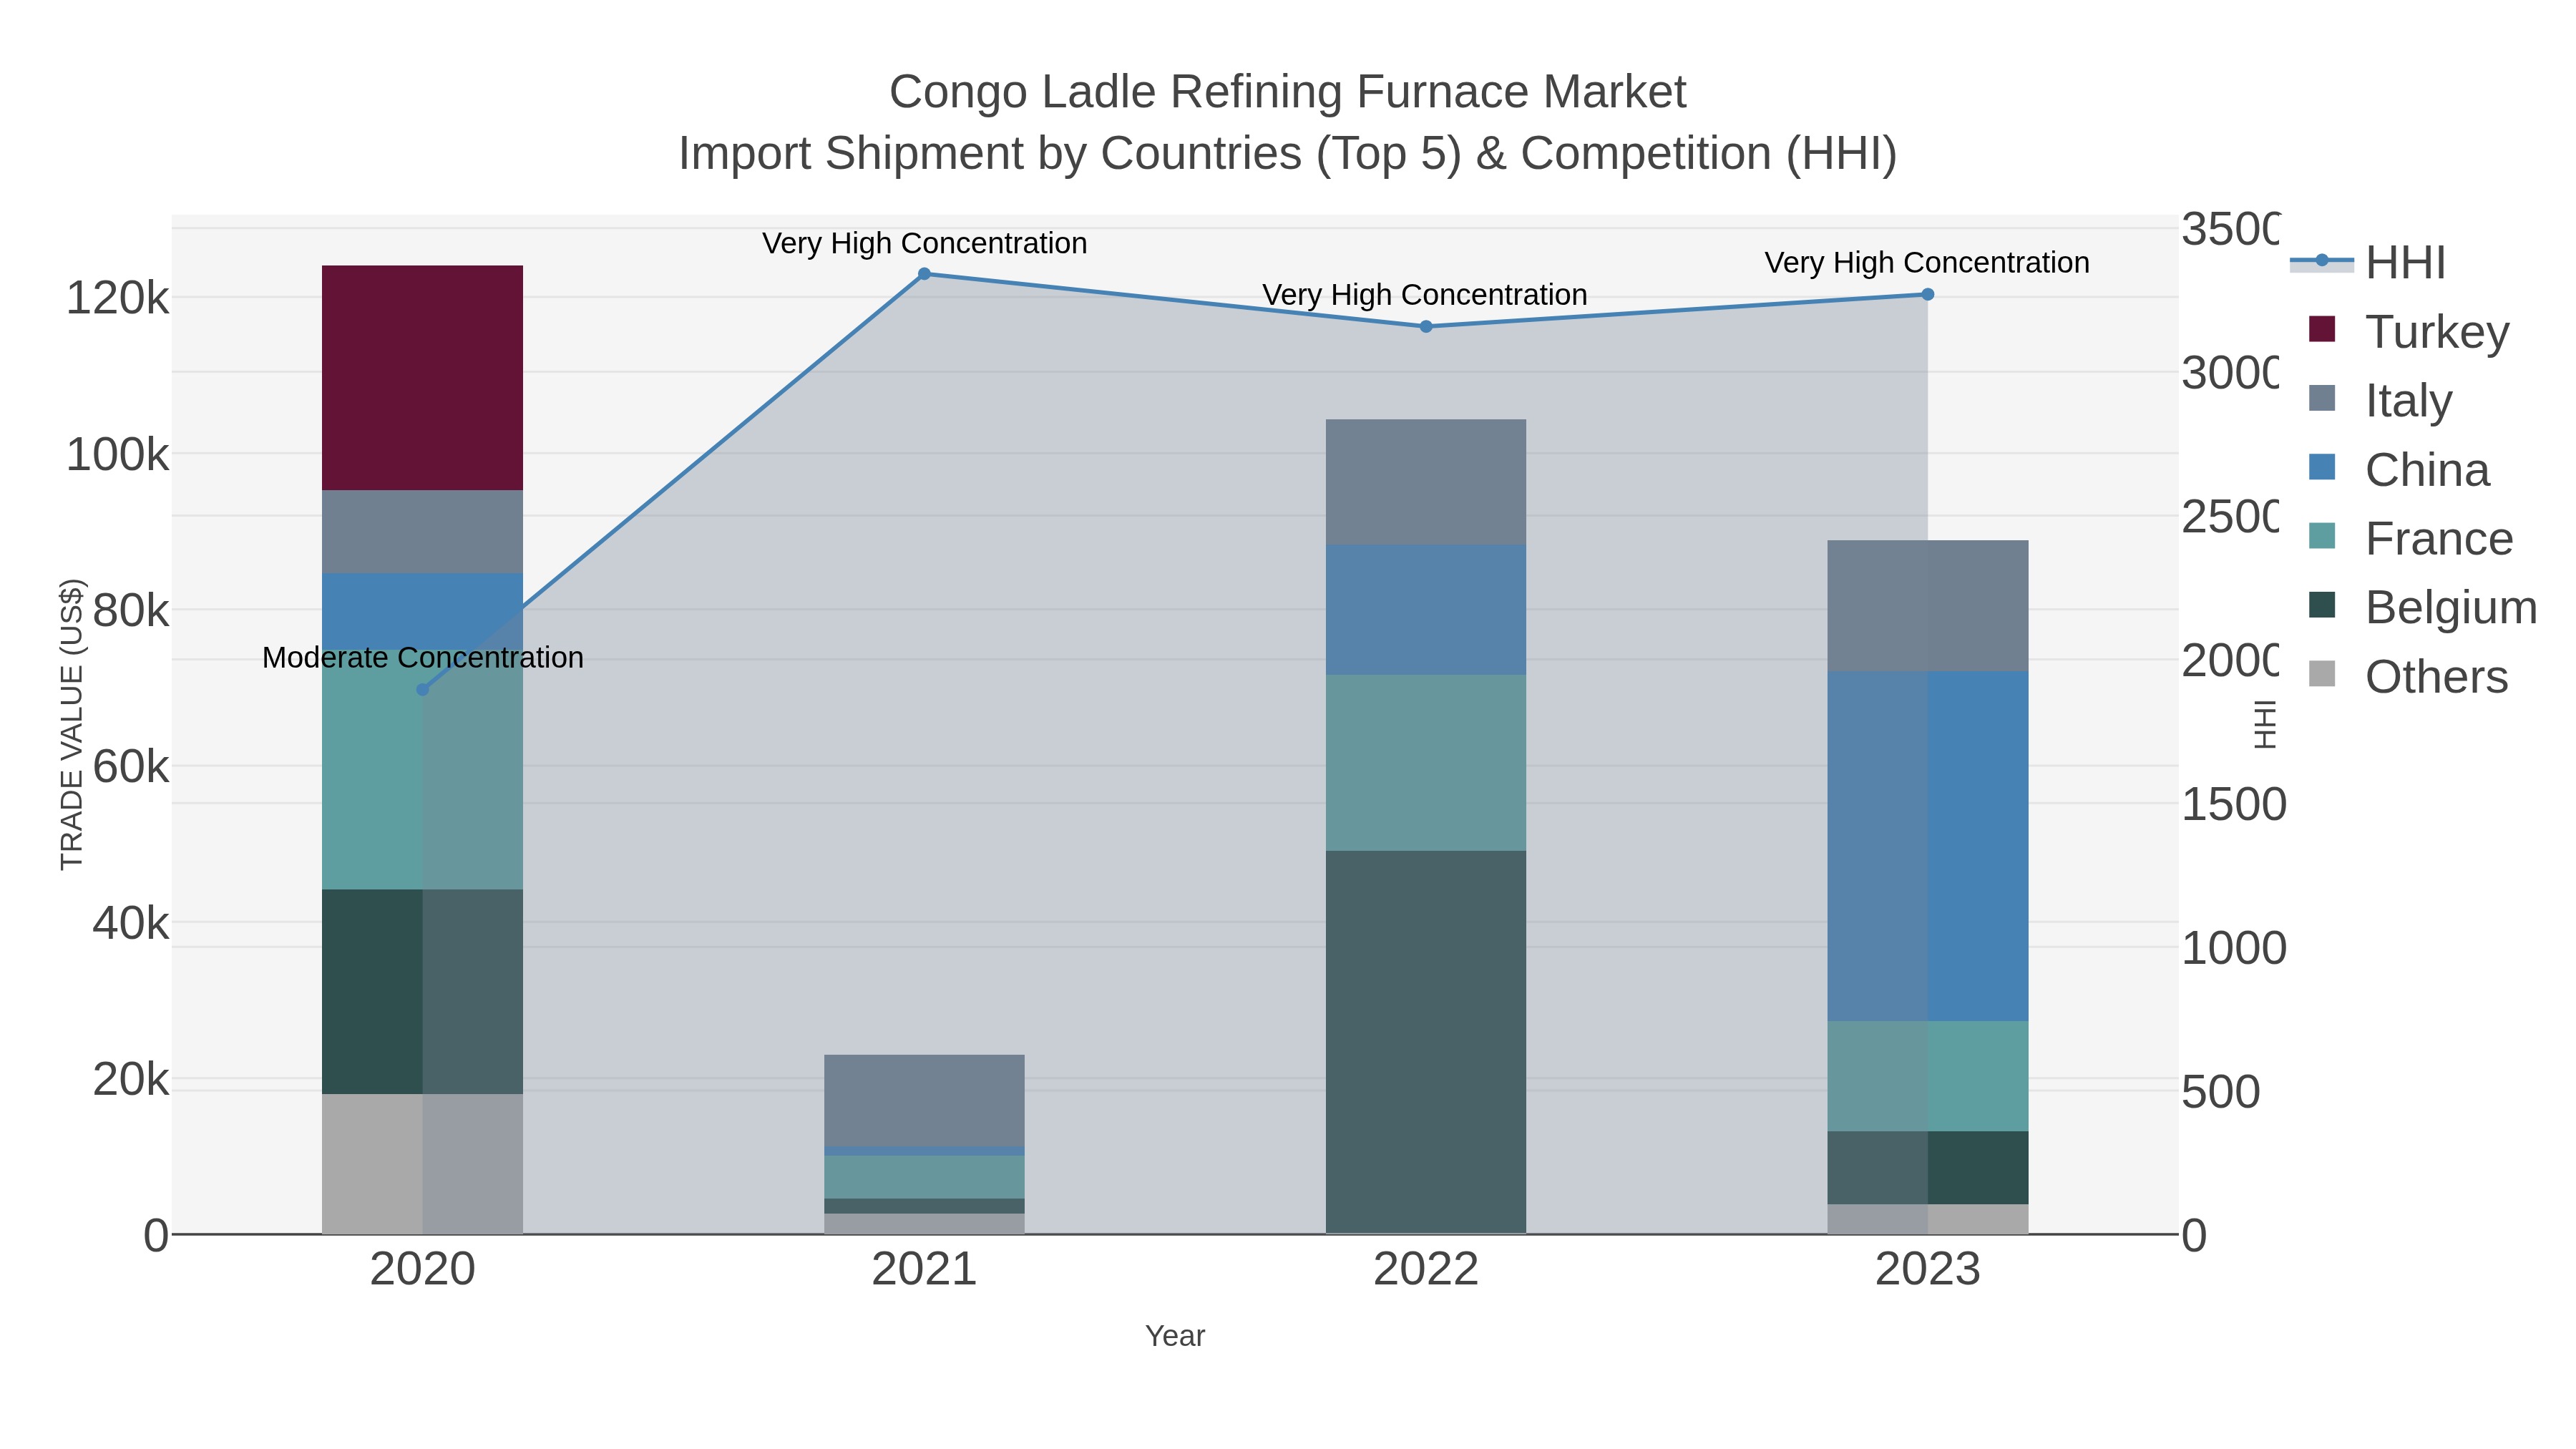Click the Very High Concentration label above 2023

point(1927,262)
